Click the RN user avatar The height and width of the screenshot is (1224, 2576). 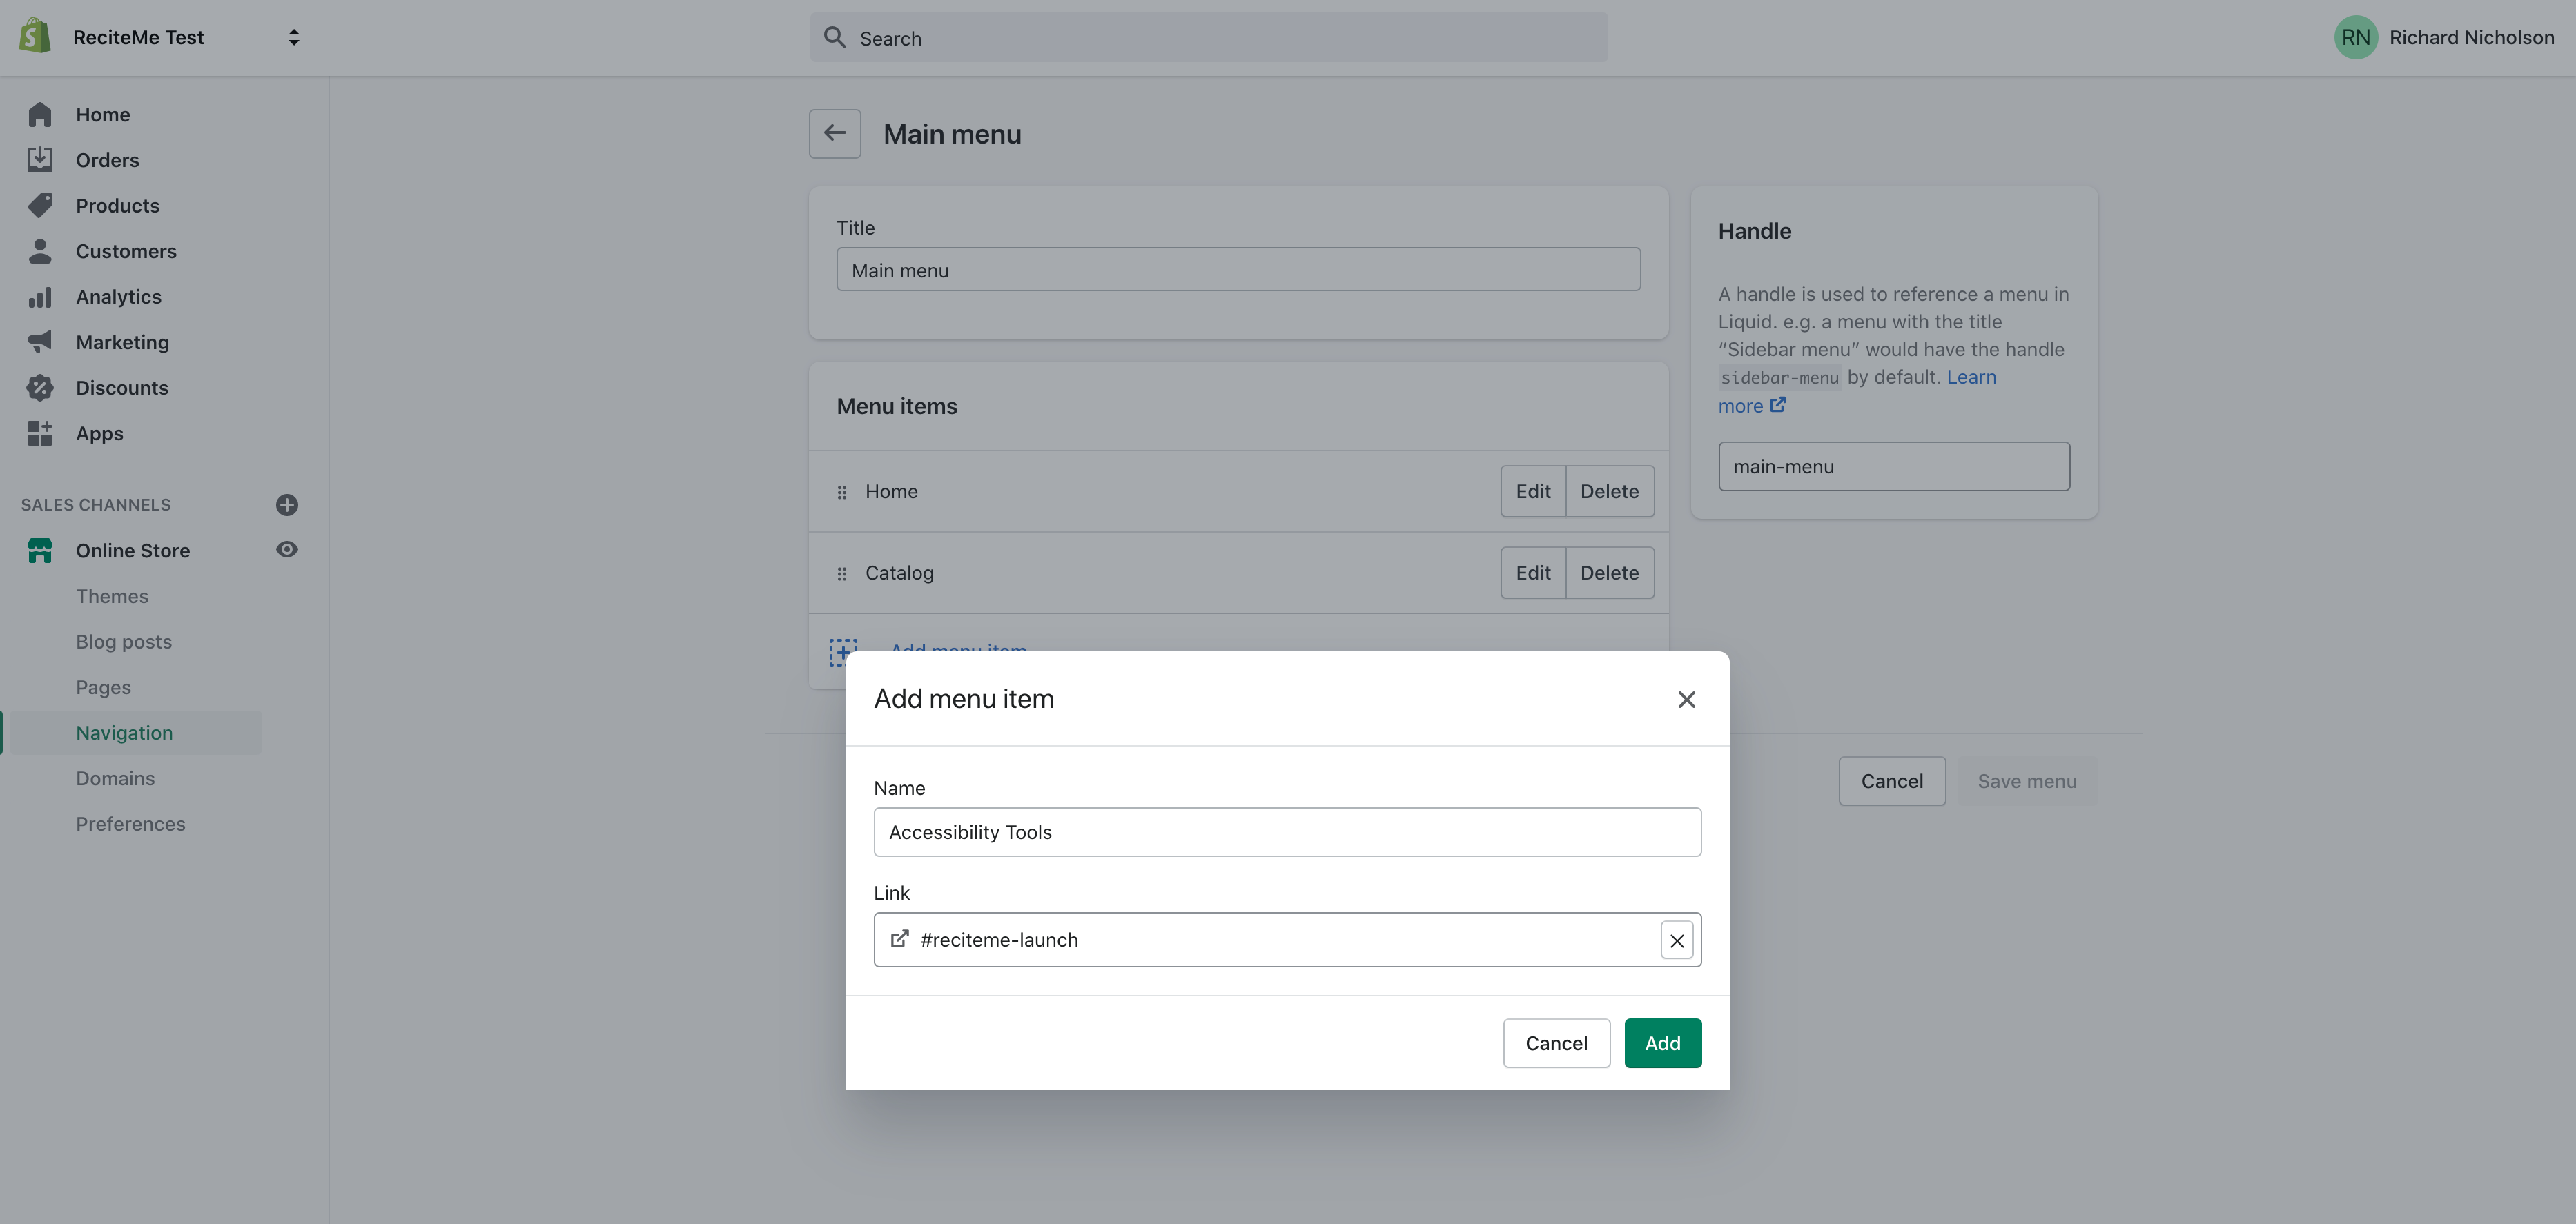[x=2355, y=37]
